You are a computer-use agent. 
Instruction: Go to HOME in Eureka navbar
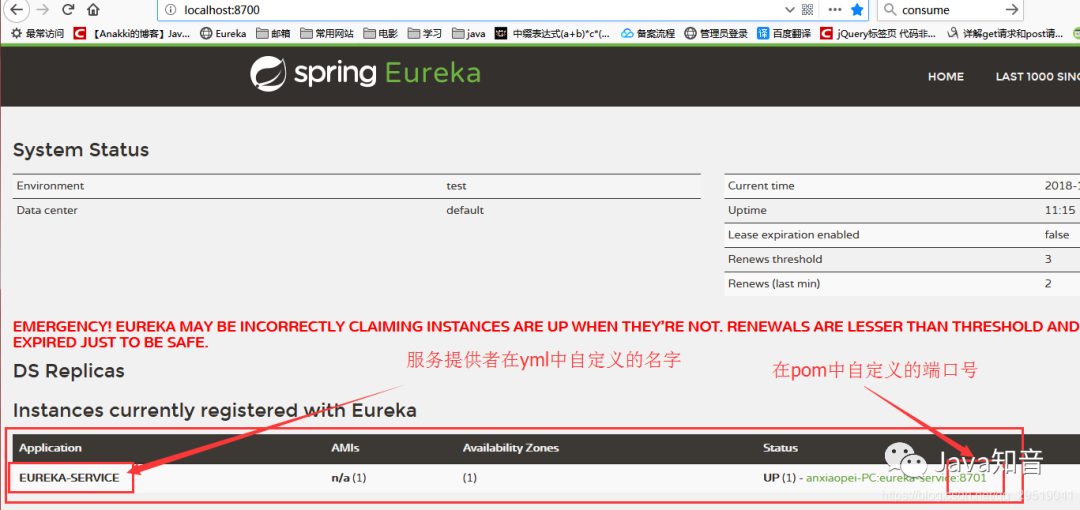point(946,77)
